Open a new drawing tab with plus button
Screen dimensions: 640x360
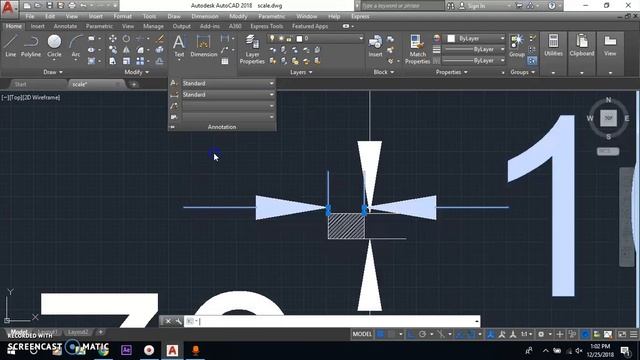coord(133,84)
